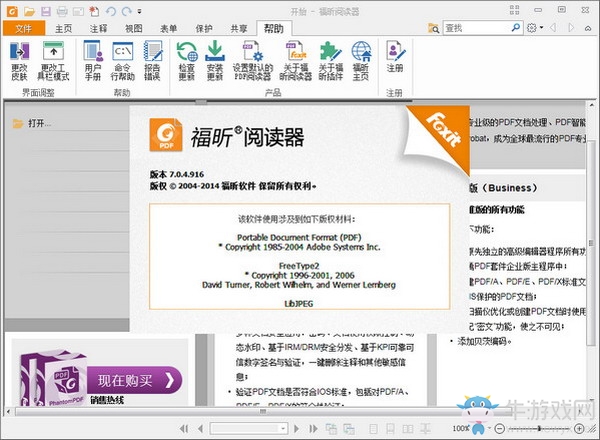The height and width of the screenshot is (440, 600).
Task: Click the Open folder icon in quick access toolbar
Action: (29, 11)
